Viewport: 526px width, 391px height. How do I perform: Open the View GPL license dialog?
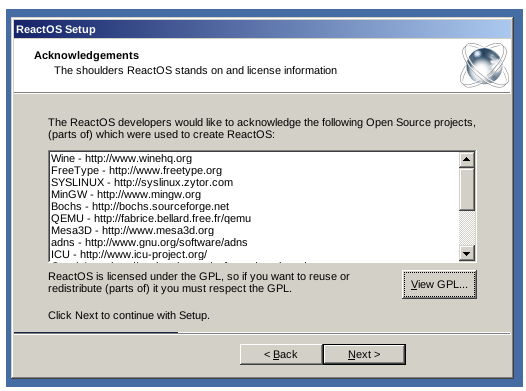439,284
